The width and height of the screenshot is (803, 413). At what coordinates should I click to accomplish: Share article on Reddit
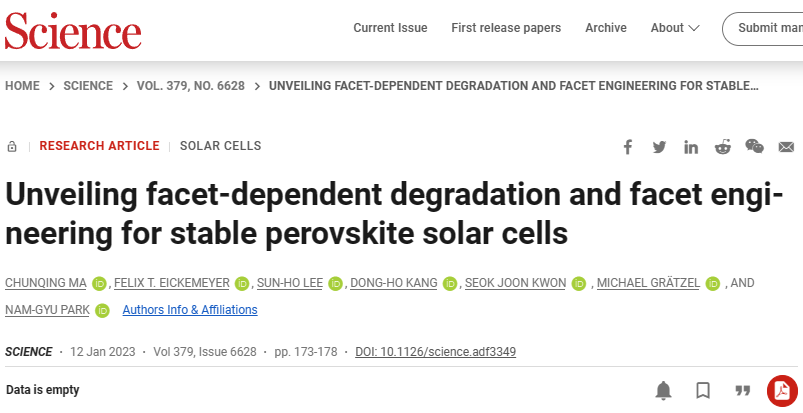pyautogui.click(x=723, y=147)
